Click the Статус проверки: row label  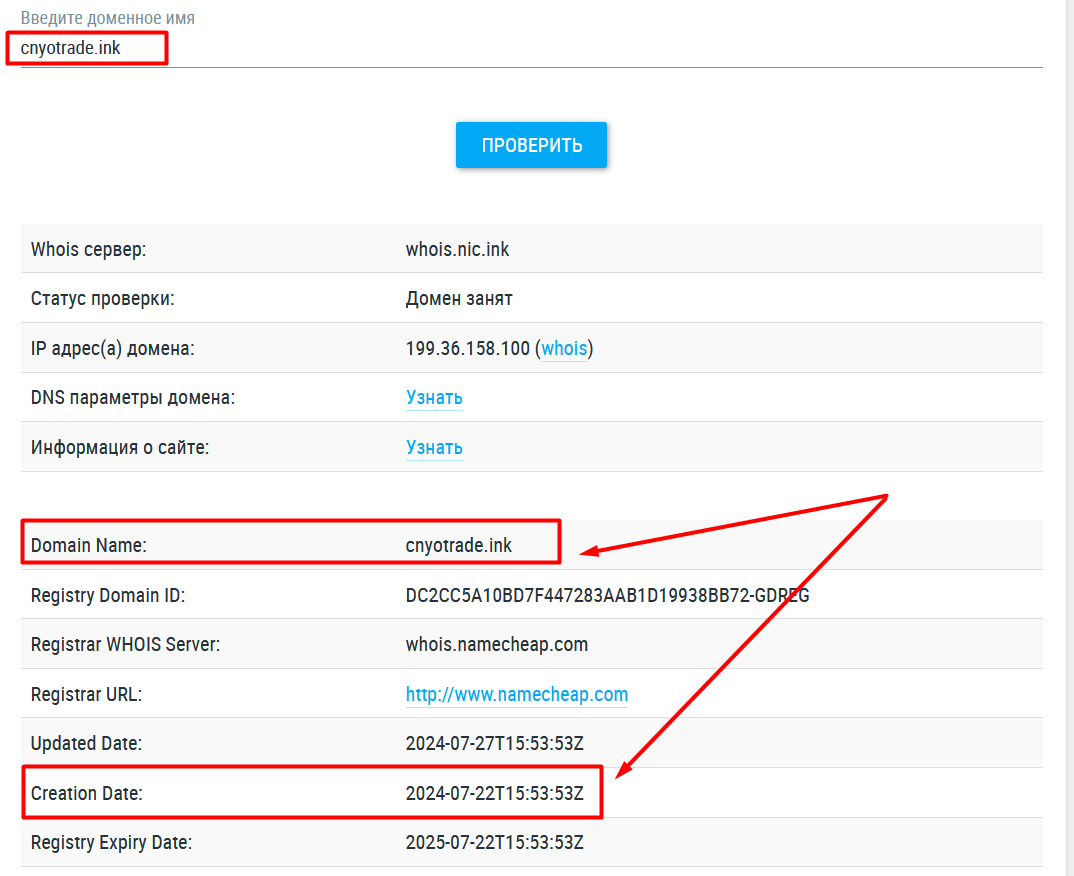click(103, 298)
